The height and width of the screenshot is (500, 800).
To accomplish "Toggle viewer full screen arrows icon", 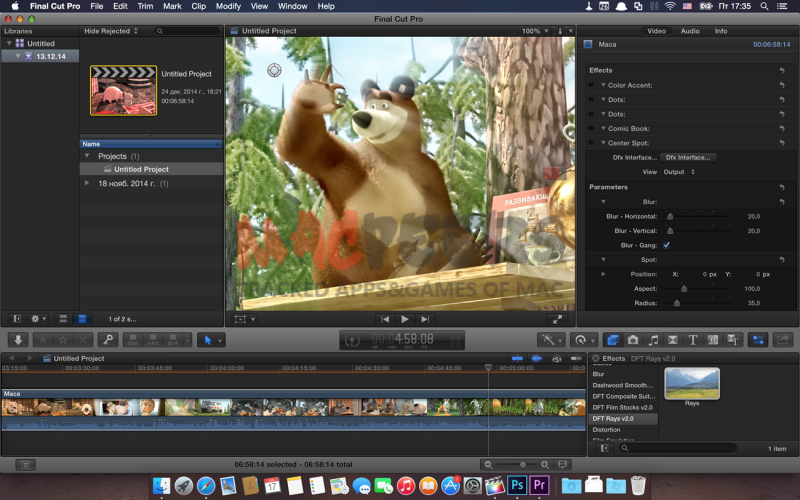I will (x=557, y=319).
